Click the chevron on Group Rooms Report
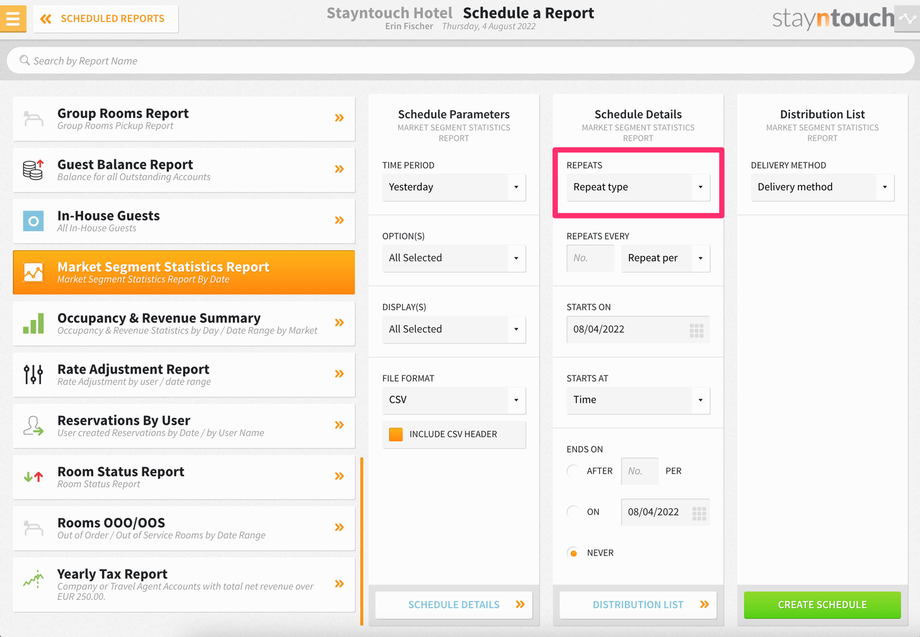The width and height of the screenshot is (920, 637). coord(339,118)
